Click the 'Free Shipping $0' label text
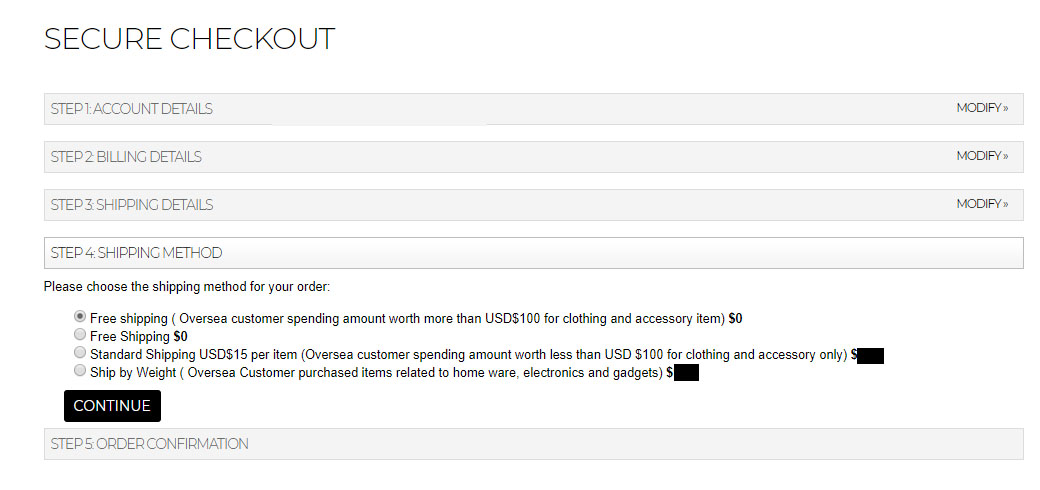Image resolution: width=1040 pixels, height=490 pixels. pos(138,337)
